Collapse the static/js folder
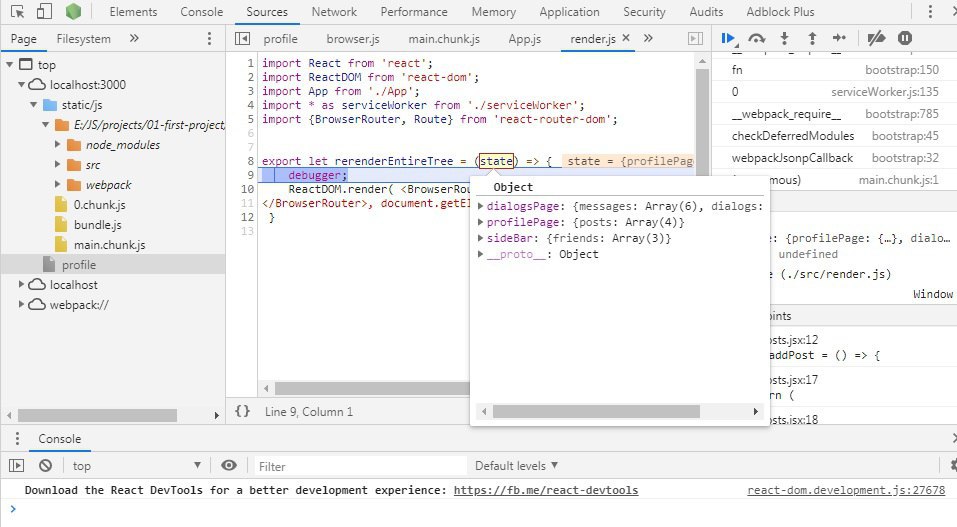Viewport: 957px width, 527px height. click(x=34, y=104)
